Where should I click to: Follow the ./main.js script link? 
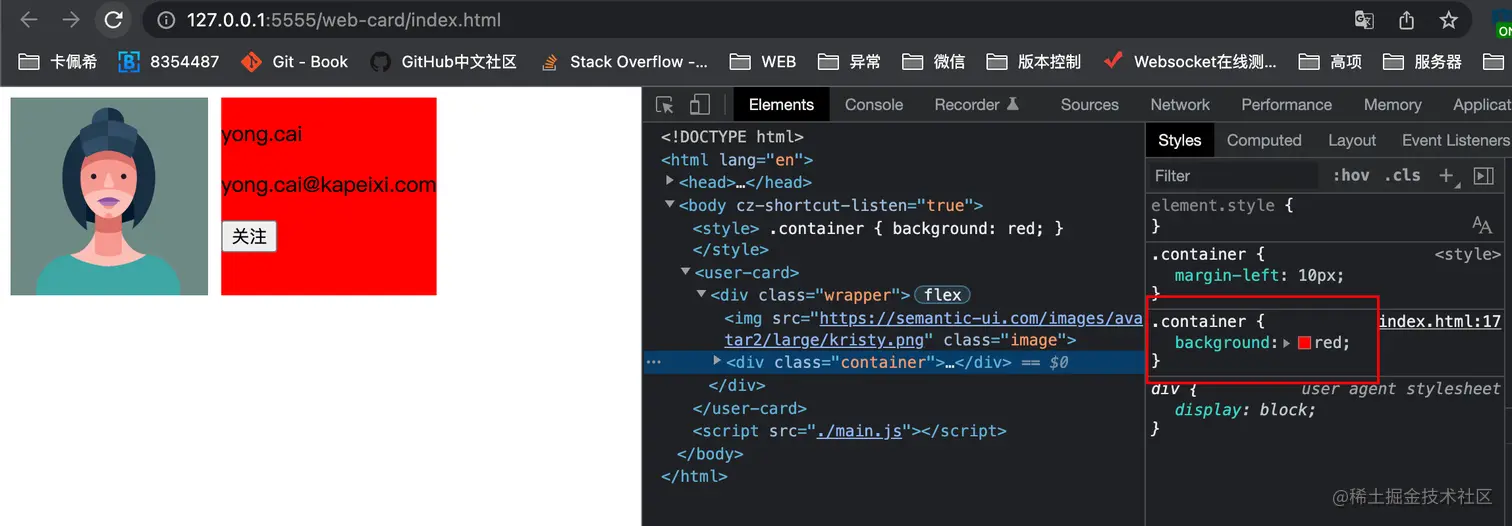coord(857,431)
